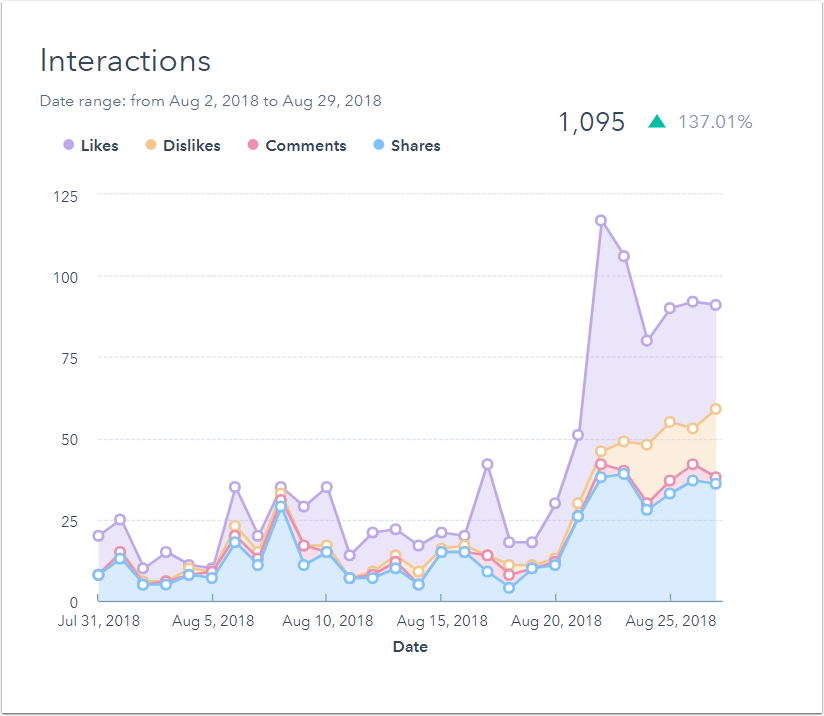Click the Date x-axis title
This screenshot has width=824, height=716.
[x=410, y=647]
